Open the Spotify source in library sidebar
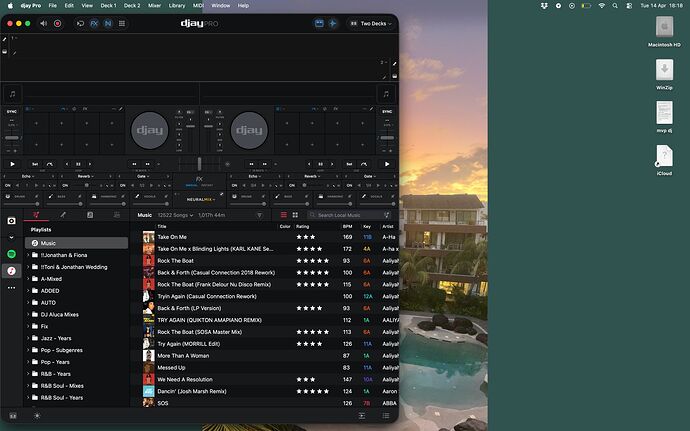Image resolution: width=690 pixels, height=431 pixels. (x=11, y=254)
